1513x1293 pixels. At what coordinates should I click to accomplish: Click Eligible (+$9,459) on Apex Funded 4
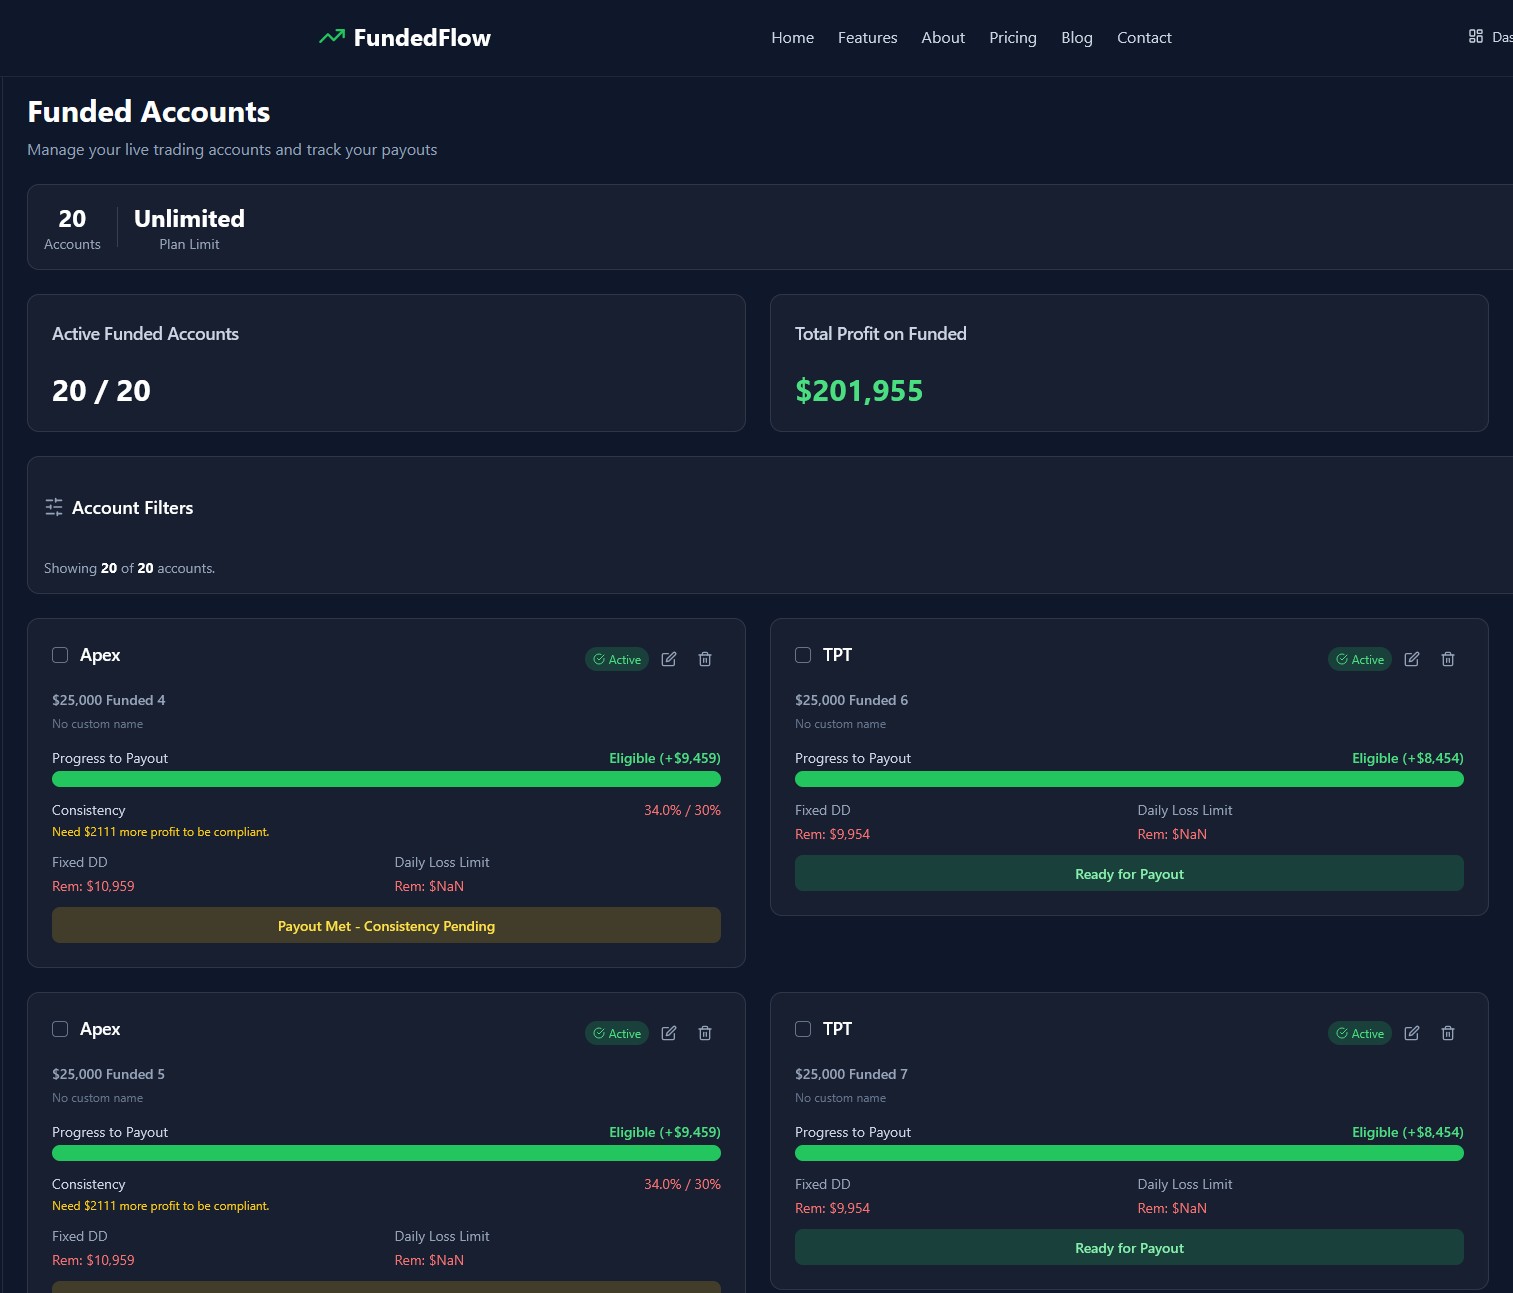[x=665, y=758]
